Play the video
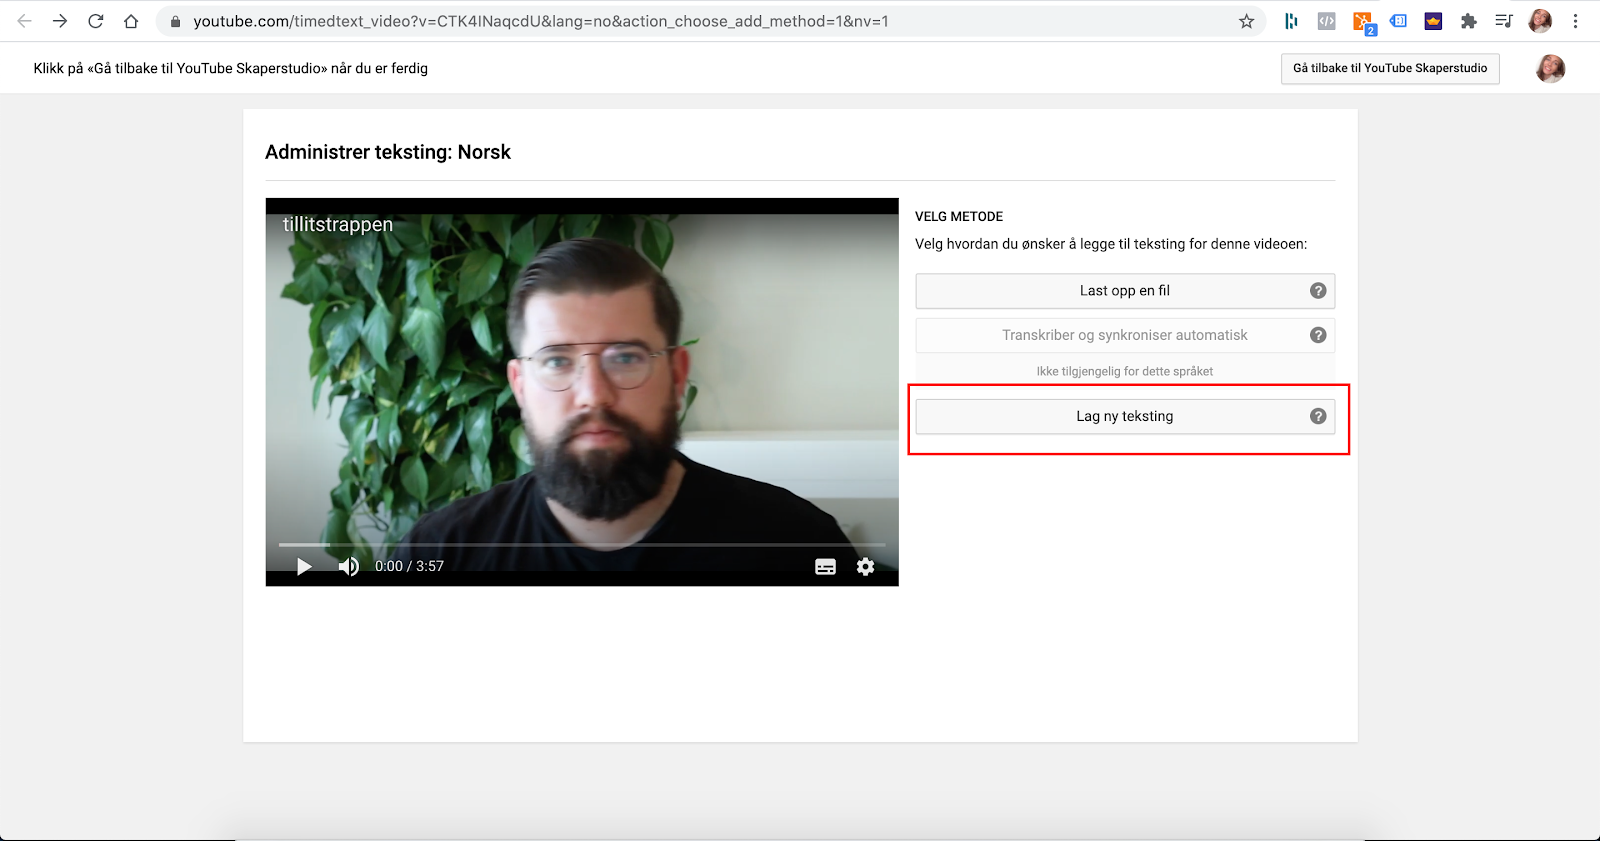 pos(304,567)
